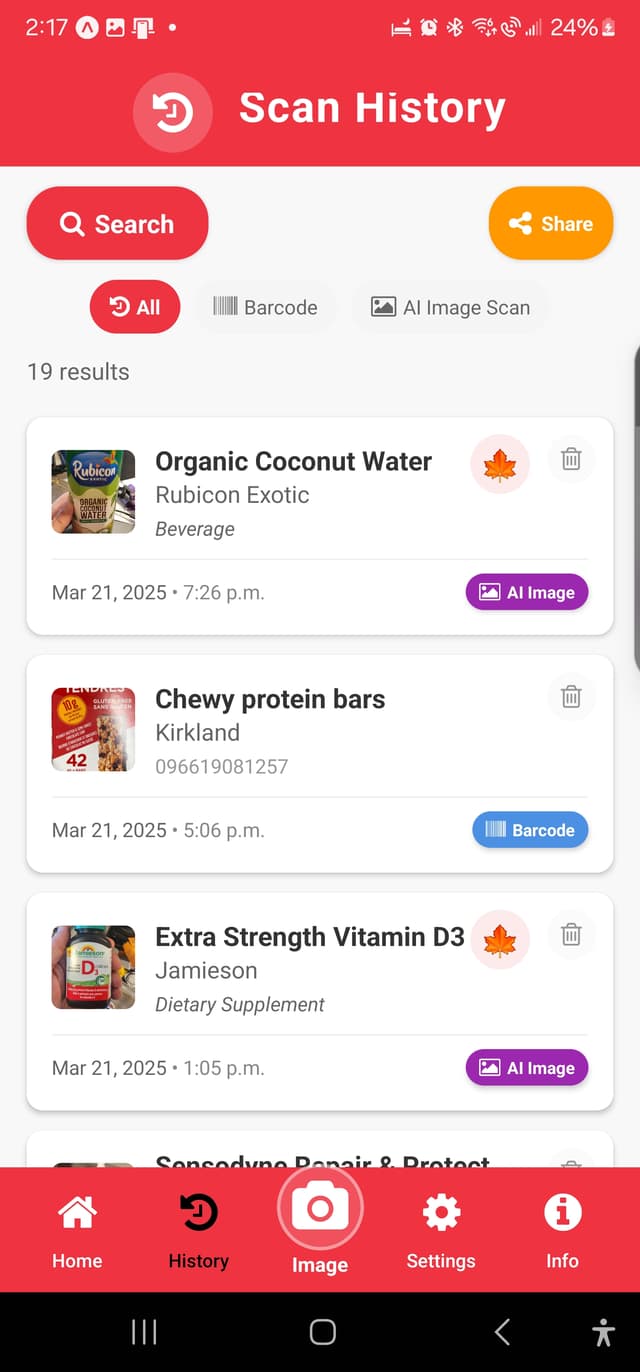Viewport: 640px width, 1372px height.
Task: Delete the Organic Coconut Water scan entry
Action: click(571, 459)
